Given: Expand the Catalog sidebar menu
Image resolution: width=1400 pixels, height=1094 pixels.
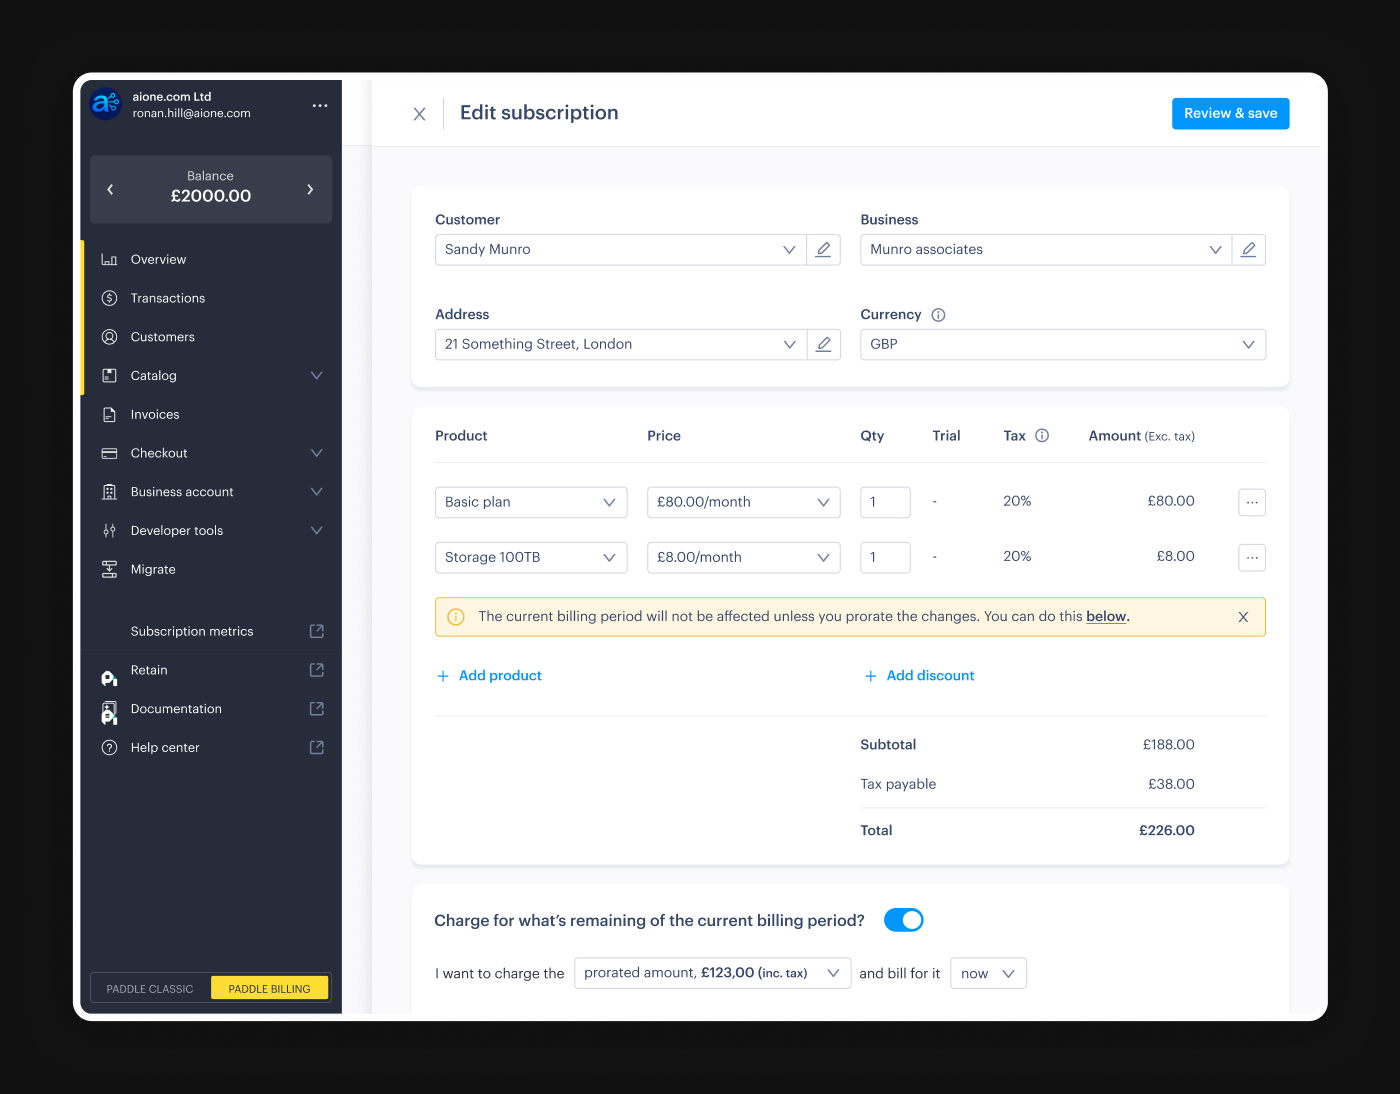Looking at the screenshot, I should pos(316,375).
